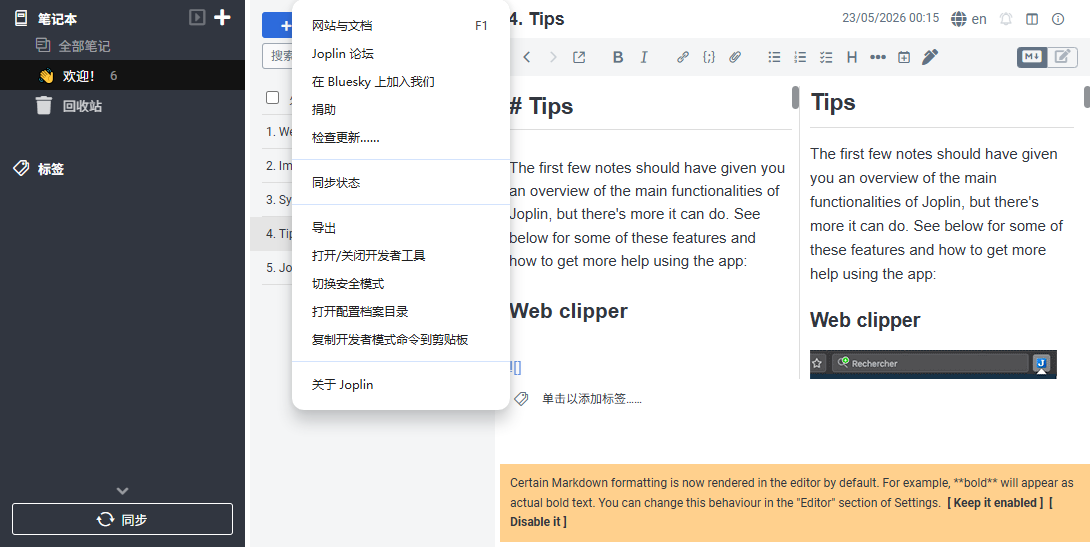Select 打开配置档案目录 menu entry
Screen dimensions: 1090x547
click(x=400, y=312)
